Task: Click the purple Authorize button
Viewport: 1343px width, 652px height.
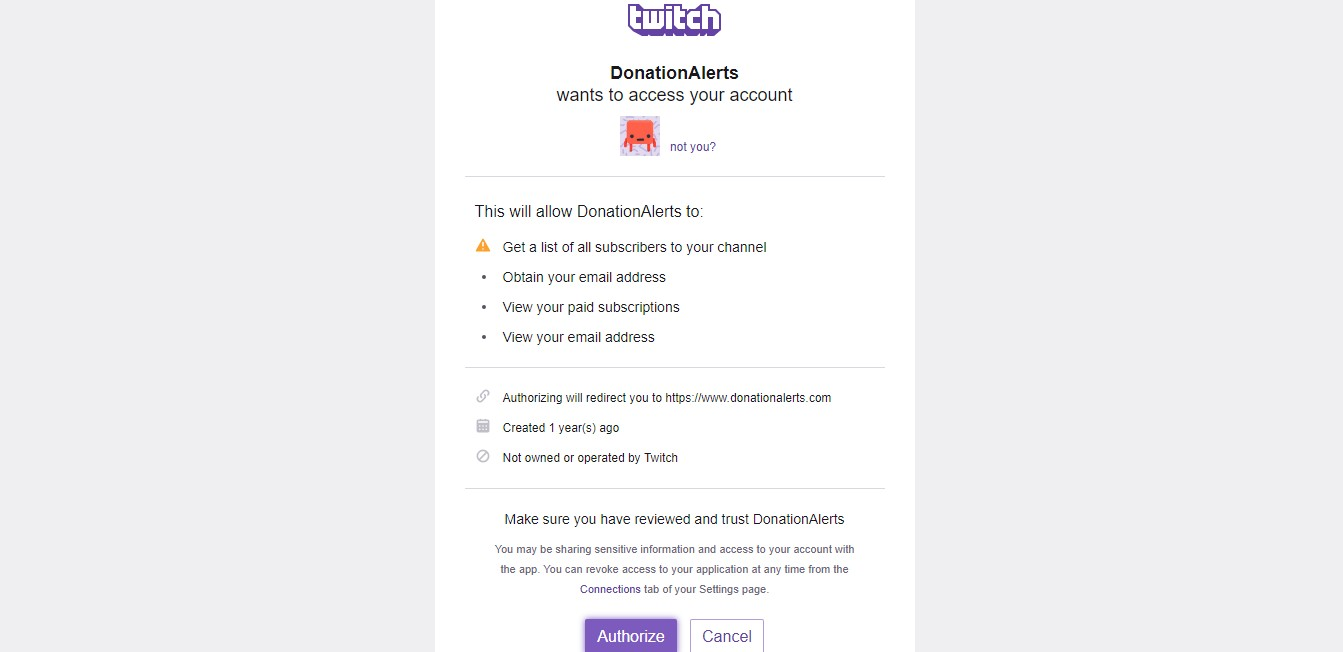Action: coord(631,636)
